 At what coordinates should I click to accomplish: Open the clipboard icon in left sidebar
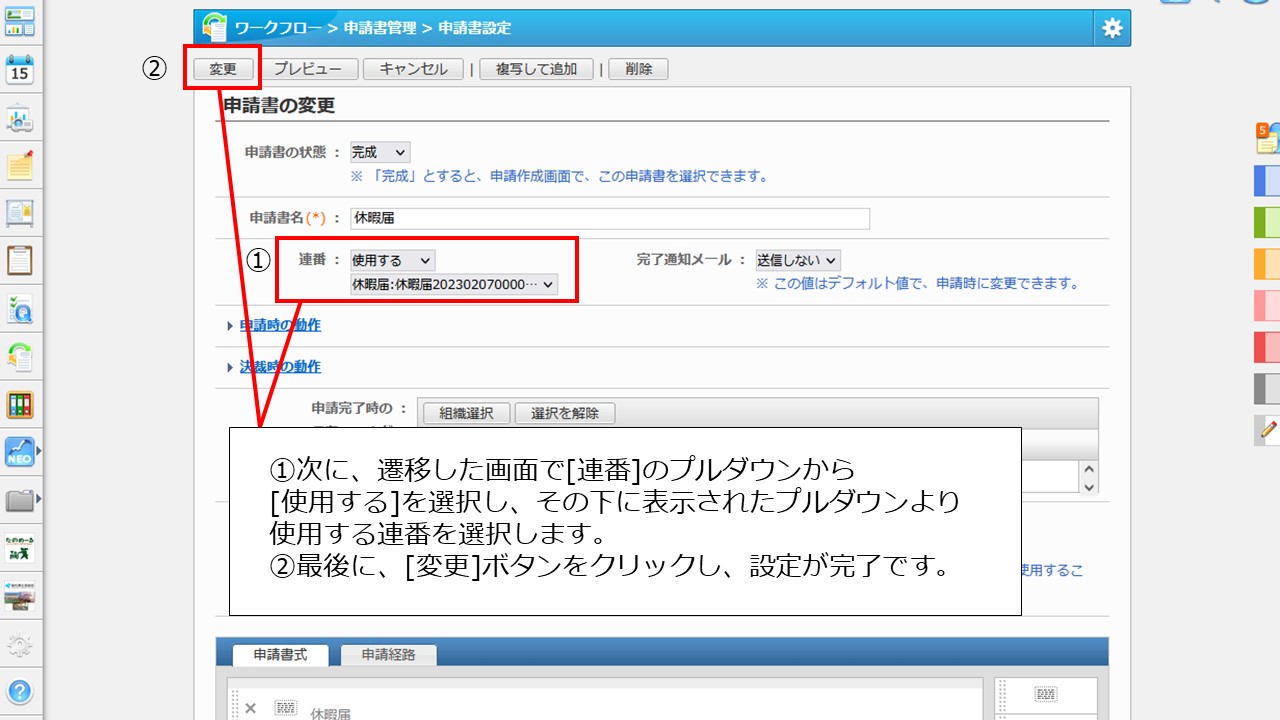tap(20, 260)
